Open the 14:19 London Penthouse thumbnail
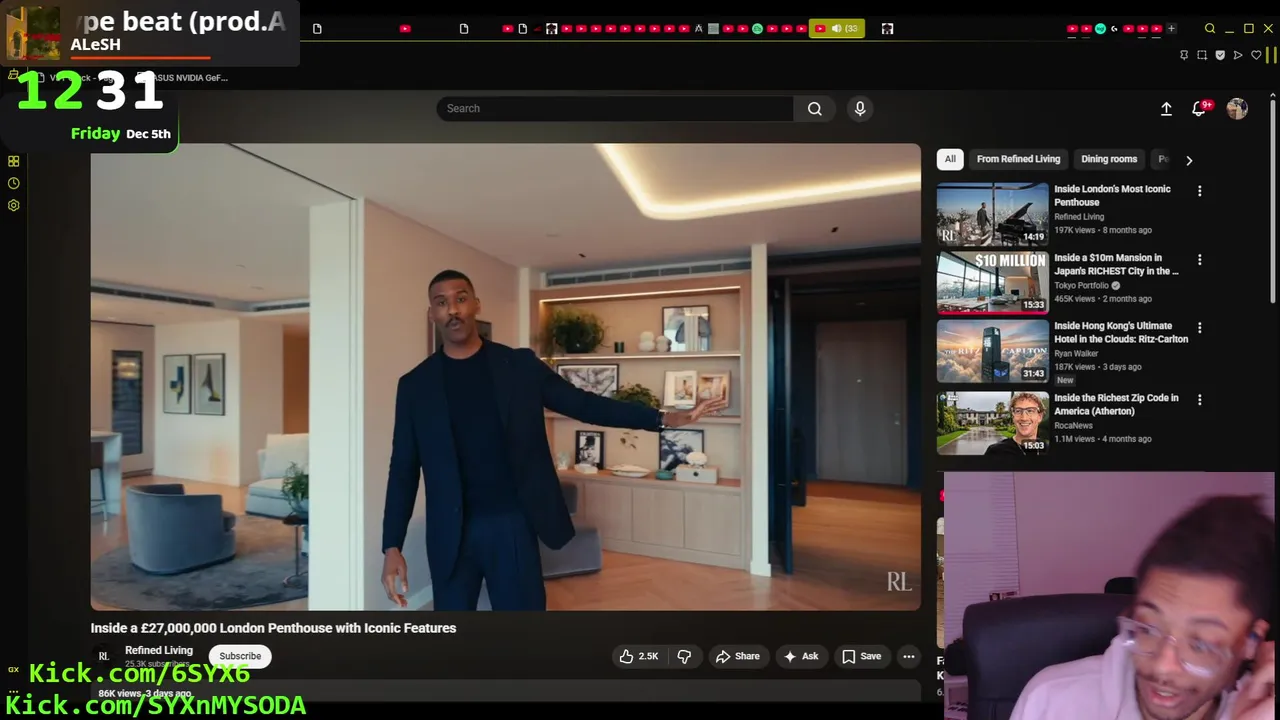 [993, 214]
